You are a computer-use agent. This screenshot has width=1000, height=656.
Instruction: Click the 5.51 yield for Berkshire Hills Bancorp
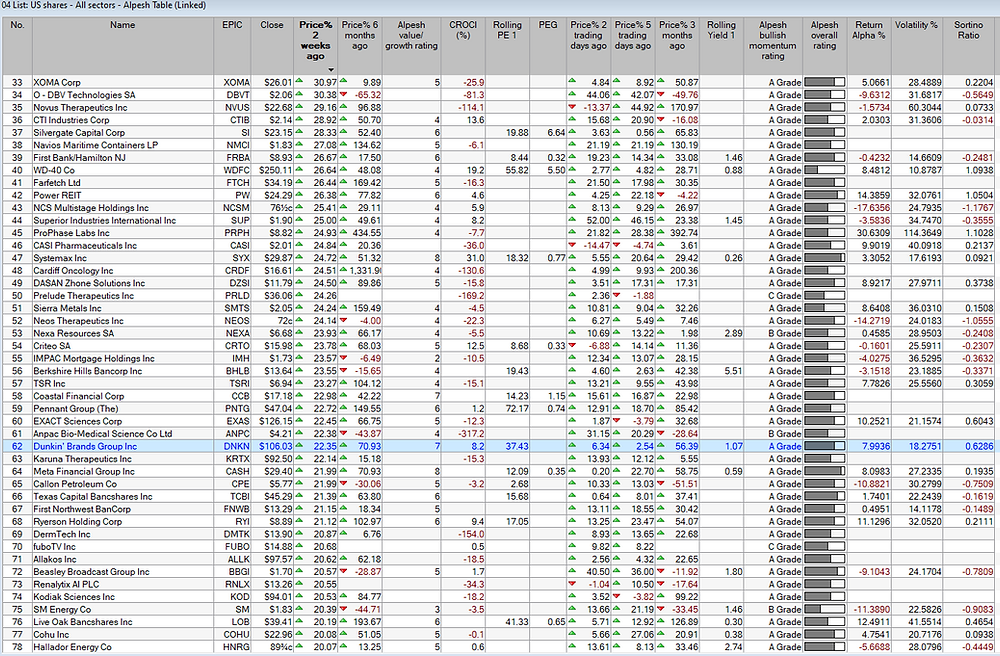coord(721,371)
